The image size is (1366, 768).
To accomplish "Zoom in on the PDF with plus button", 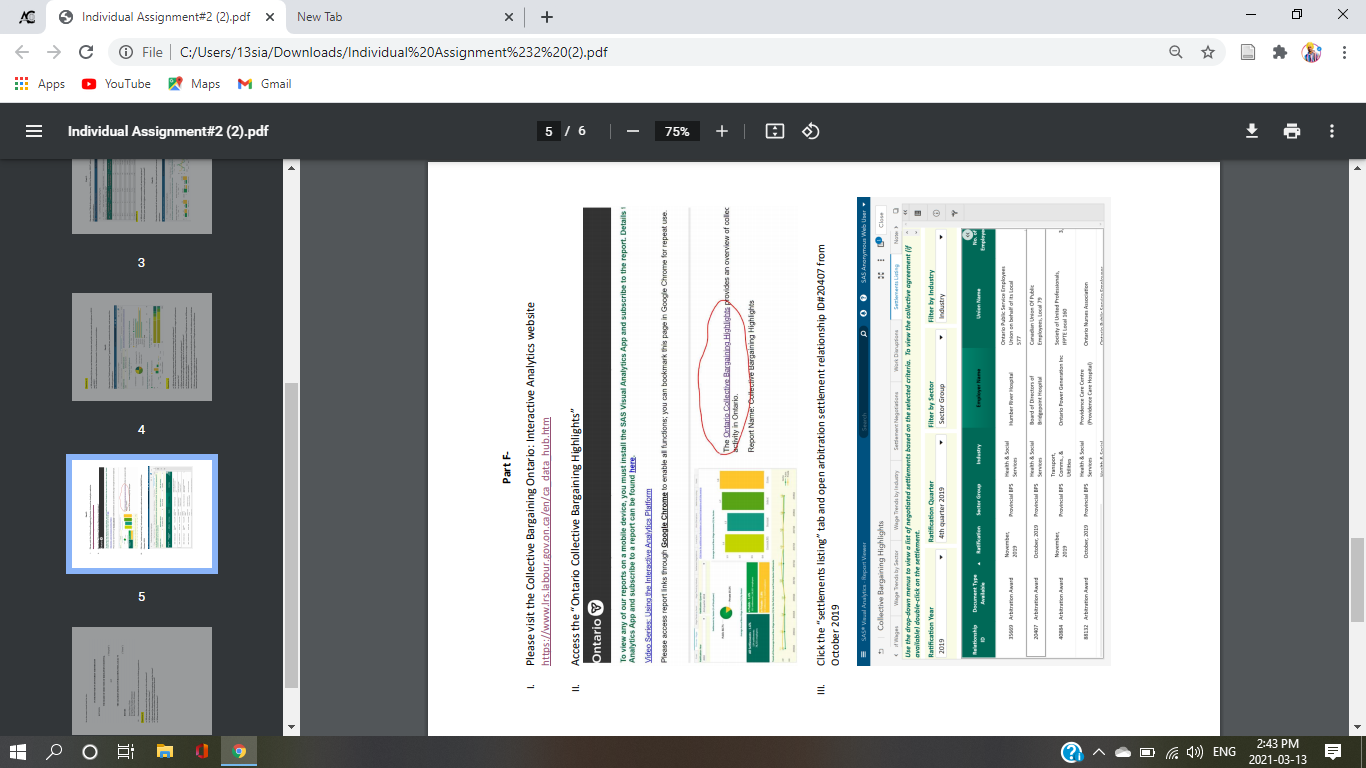I will pos(722,131).
